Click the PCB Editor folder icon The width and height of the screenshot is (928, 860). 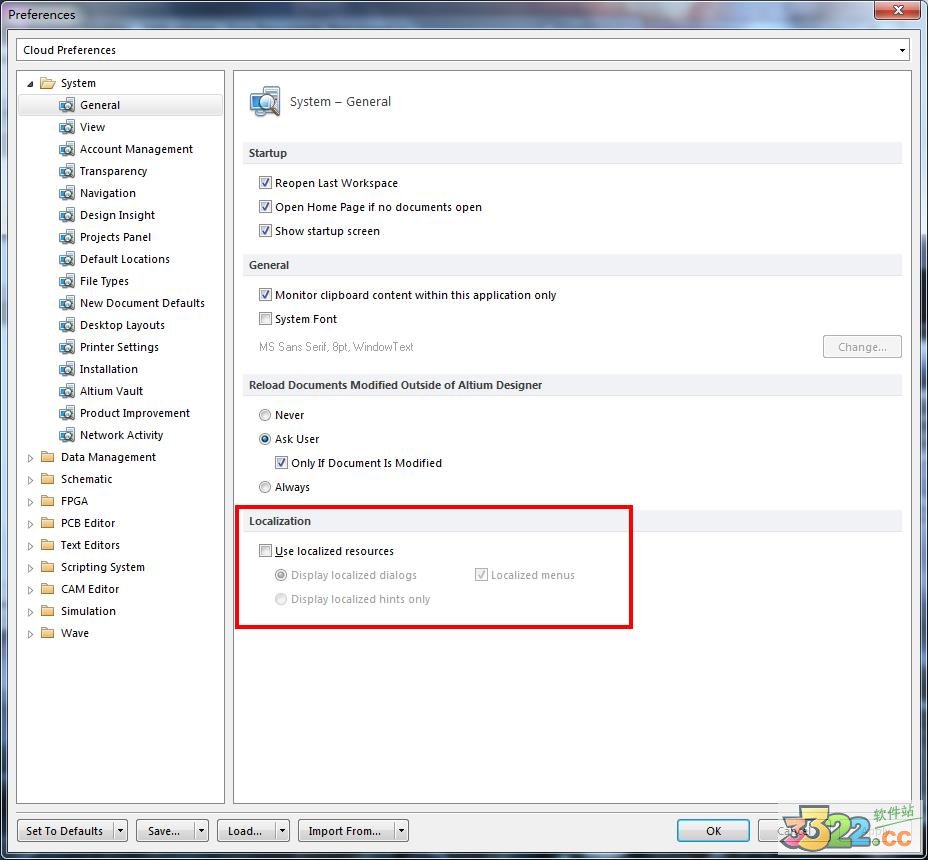tap(47, 523)
